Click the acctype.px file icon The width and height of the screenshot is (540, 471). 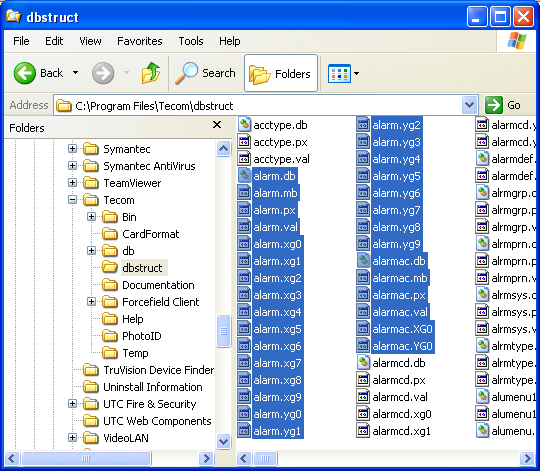point(244,142)
